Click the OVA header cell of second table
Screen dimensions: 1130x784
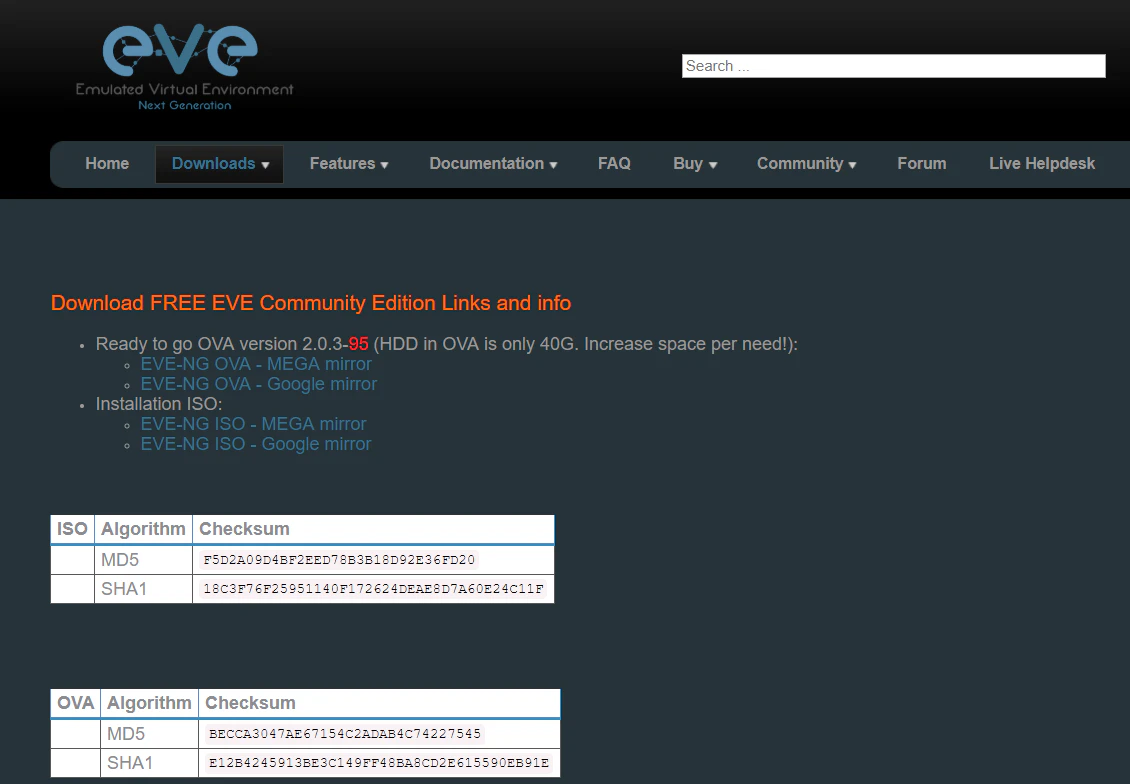click(76, 703)
